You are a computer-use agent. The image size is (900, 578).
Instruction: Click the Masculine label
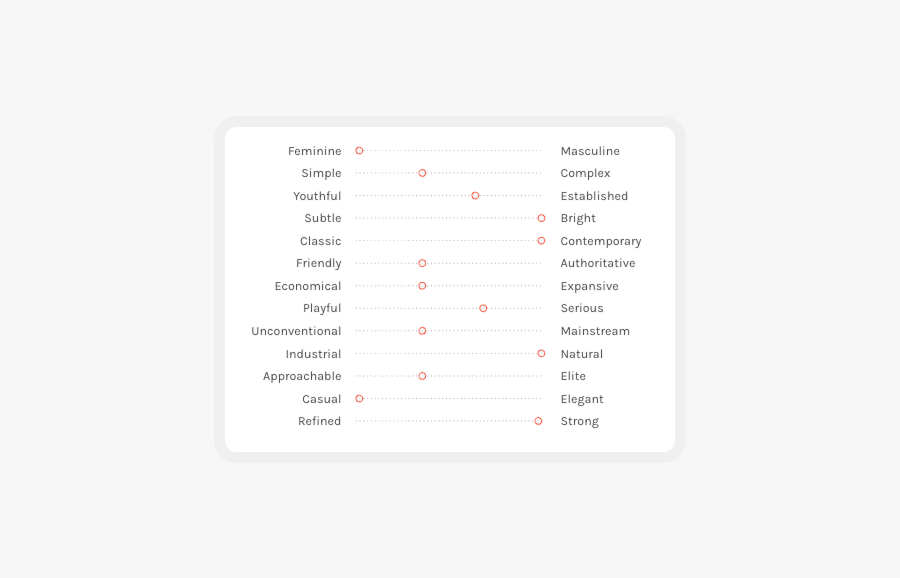coord(590,151)
